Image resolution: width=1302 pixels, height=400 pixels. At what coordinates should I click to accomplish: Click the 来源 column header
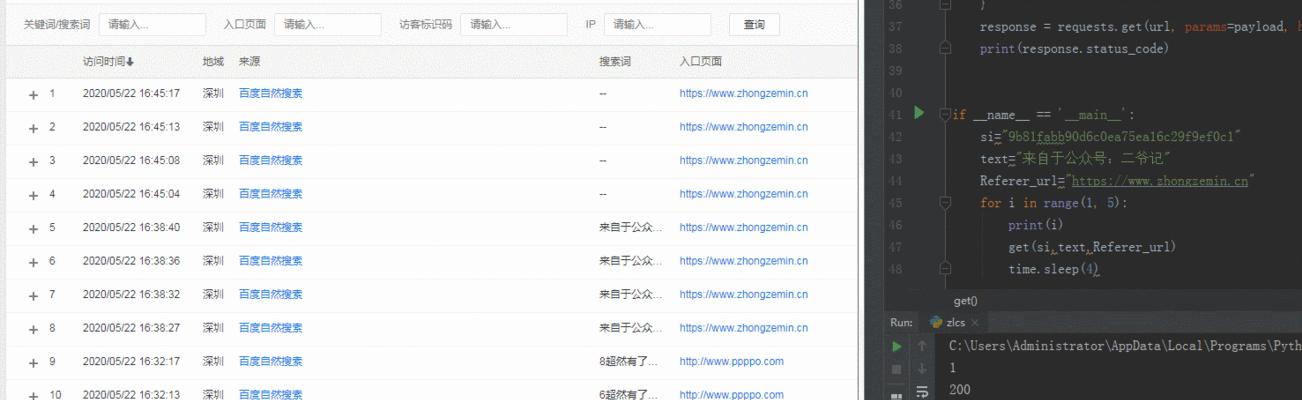click(249, 62)
